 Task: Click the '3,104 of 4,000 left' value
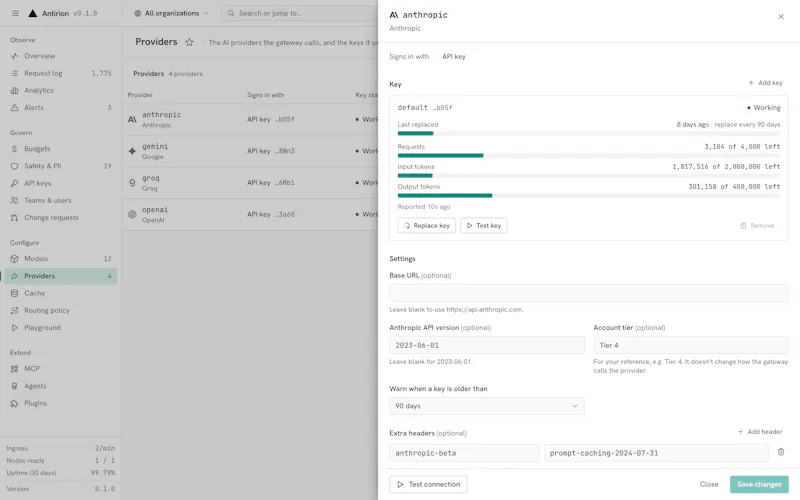click(742, 146)
